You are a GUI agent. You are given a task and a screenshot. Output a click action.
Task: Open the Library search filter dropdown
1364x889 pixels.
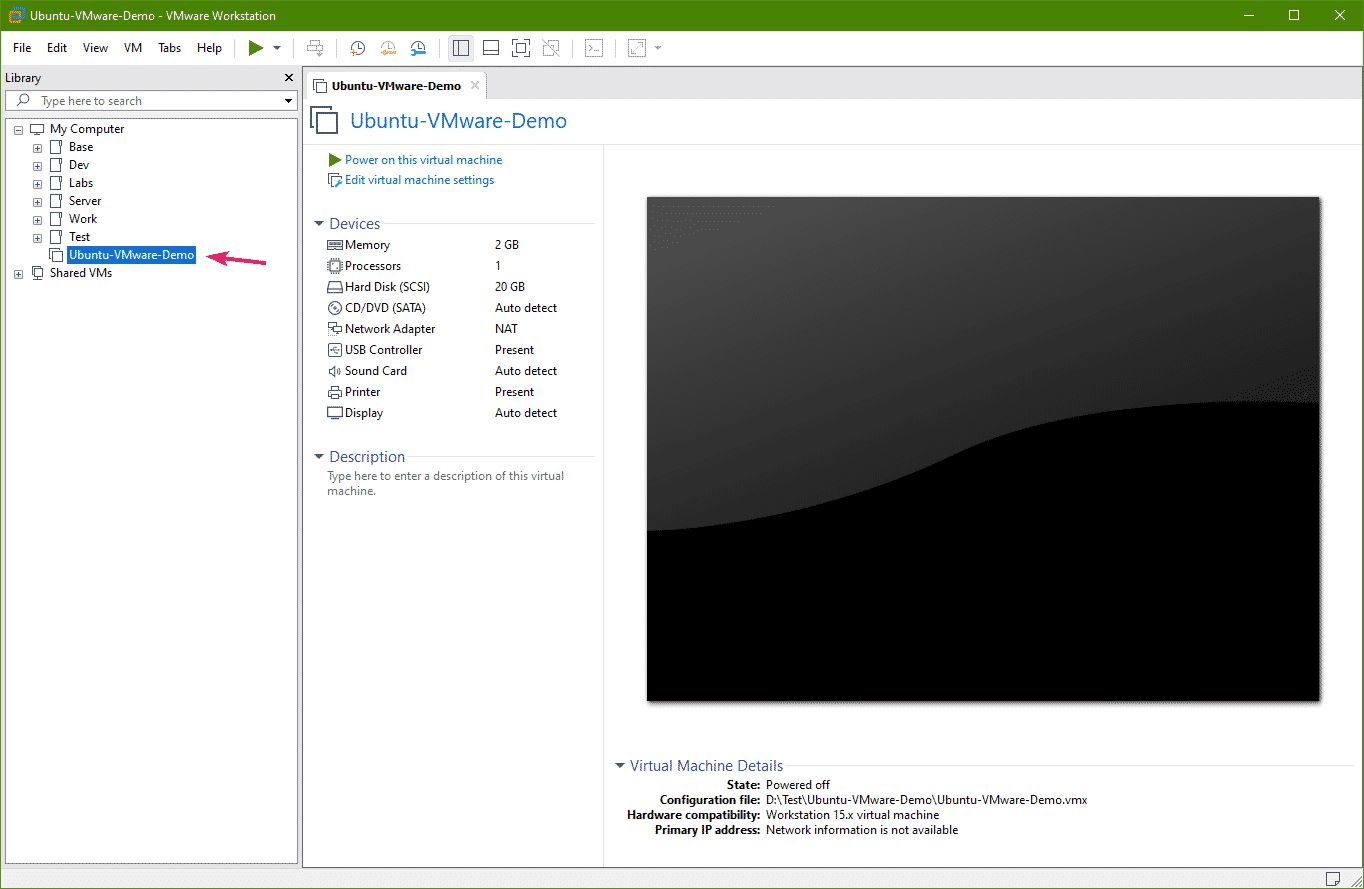(288, 101)
